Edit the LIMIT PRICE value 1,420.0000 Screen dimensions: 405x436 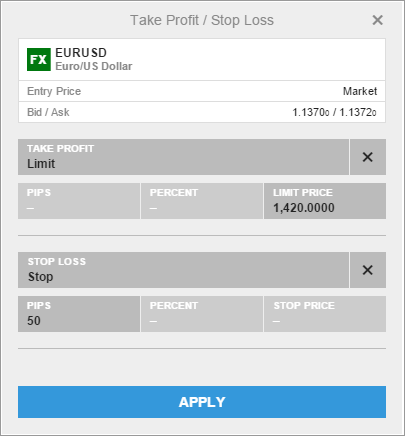(325, 201)
